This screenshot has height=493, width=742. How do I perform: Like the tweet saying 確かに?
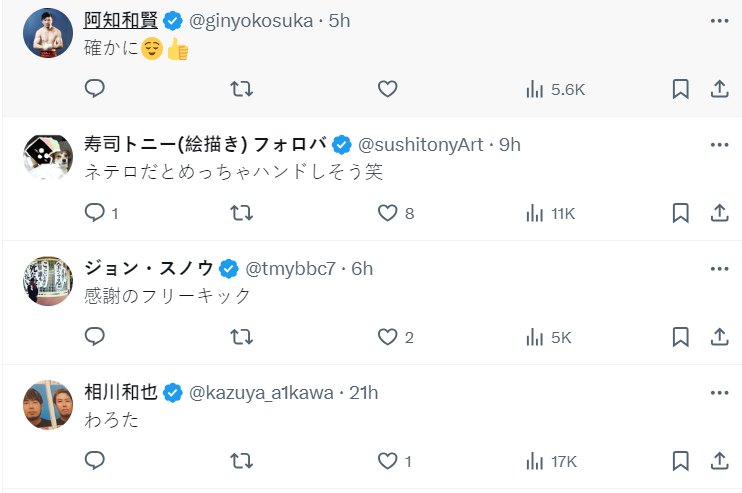coord(388,89)
